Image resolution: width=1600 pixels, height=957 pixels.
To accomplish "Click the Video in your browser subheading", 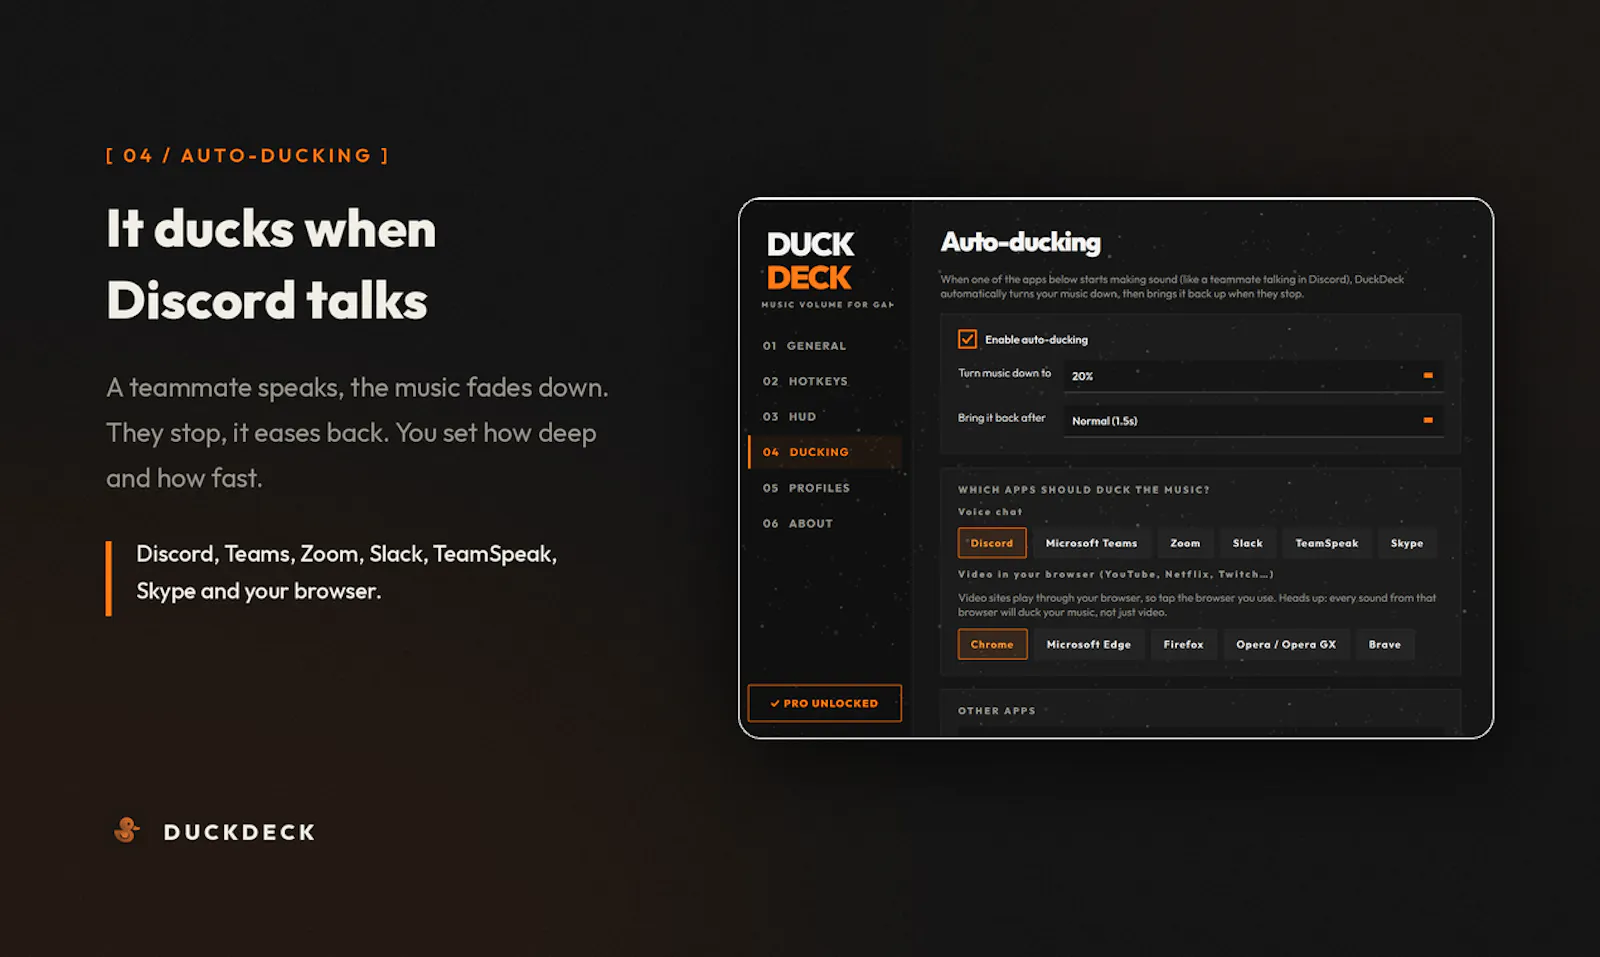I will click(x=1115, y=575).
